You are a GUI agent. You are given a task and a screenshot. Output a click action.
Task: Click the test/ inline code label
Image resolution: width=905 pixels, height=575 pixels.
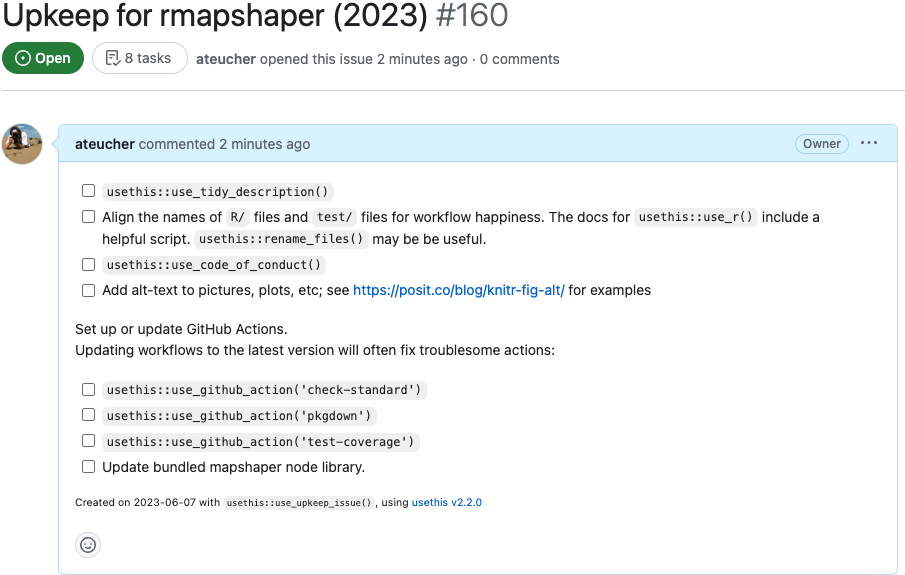pyautogui.click(x=334, y=217)
